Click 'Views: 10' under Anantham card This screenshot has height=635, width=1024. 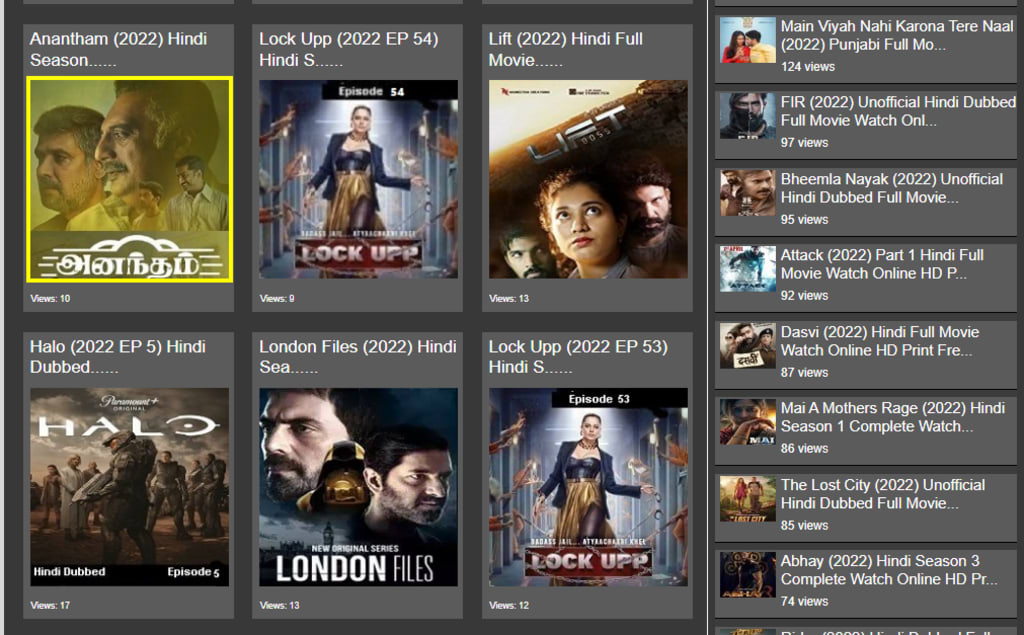pos(50,299)
